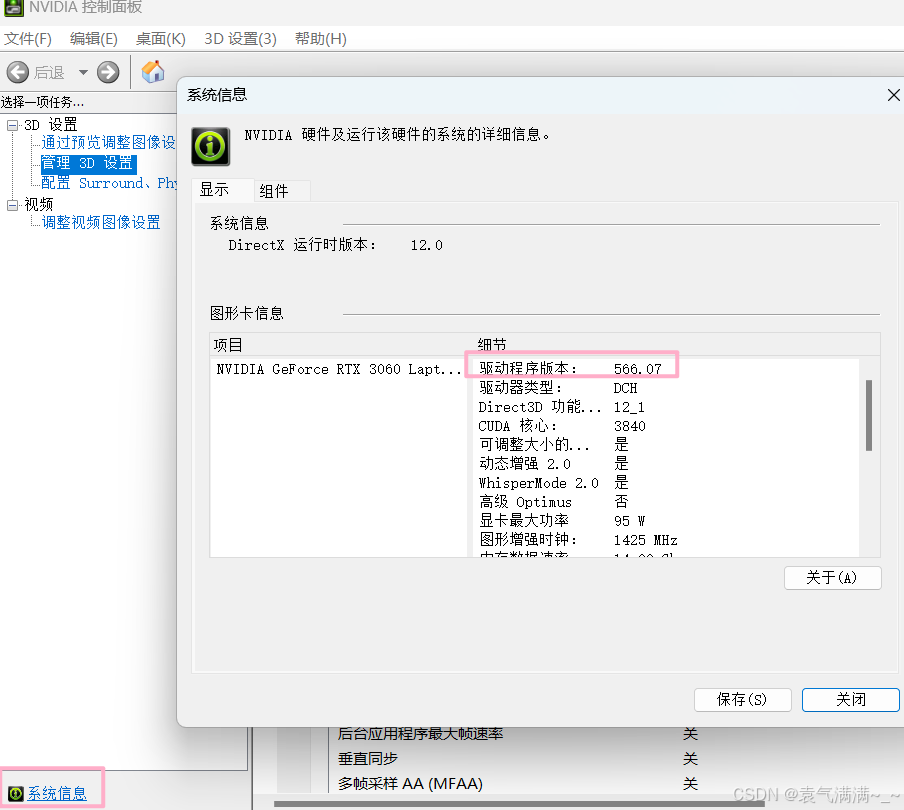Click the 驱动器类型 DCH row
The image size is (904, 810).
[x=558, y=388]
